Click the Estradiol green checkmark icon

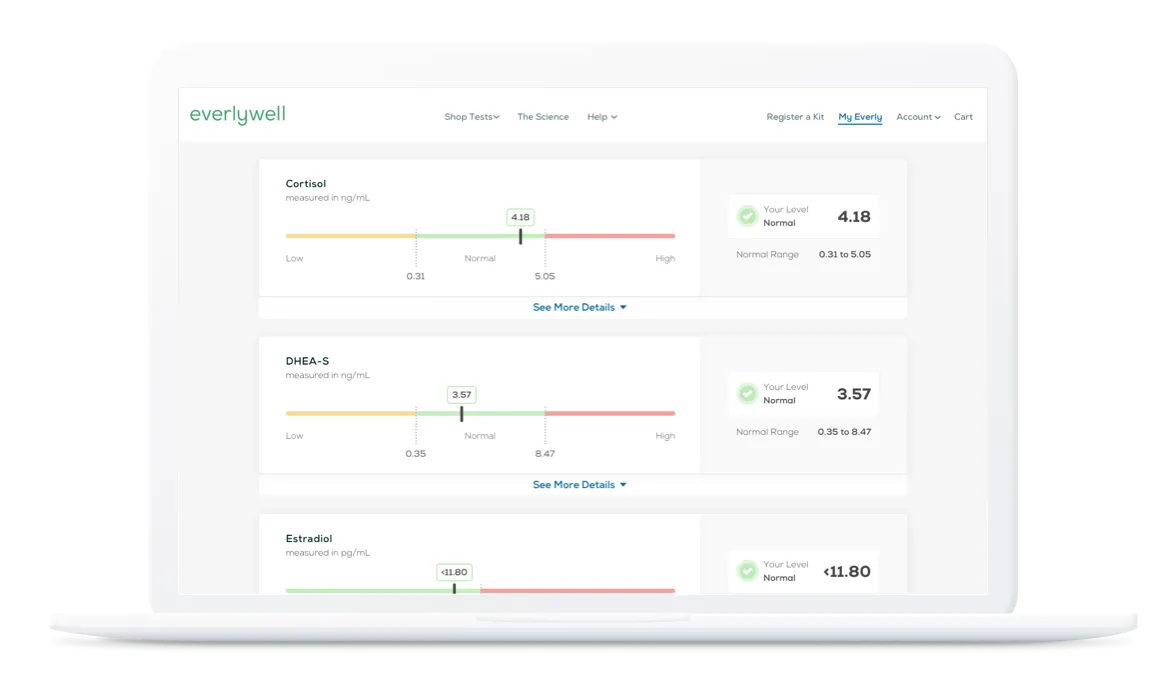747,571
